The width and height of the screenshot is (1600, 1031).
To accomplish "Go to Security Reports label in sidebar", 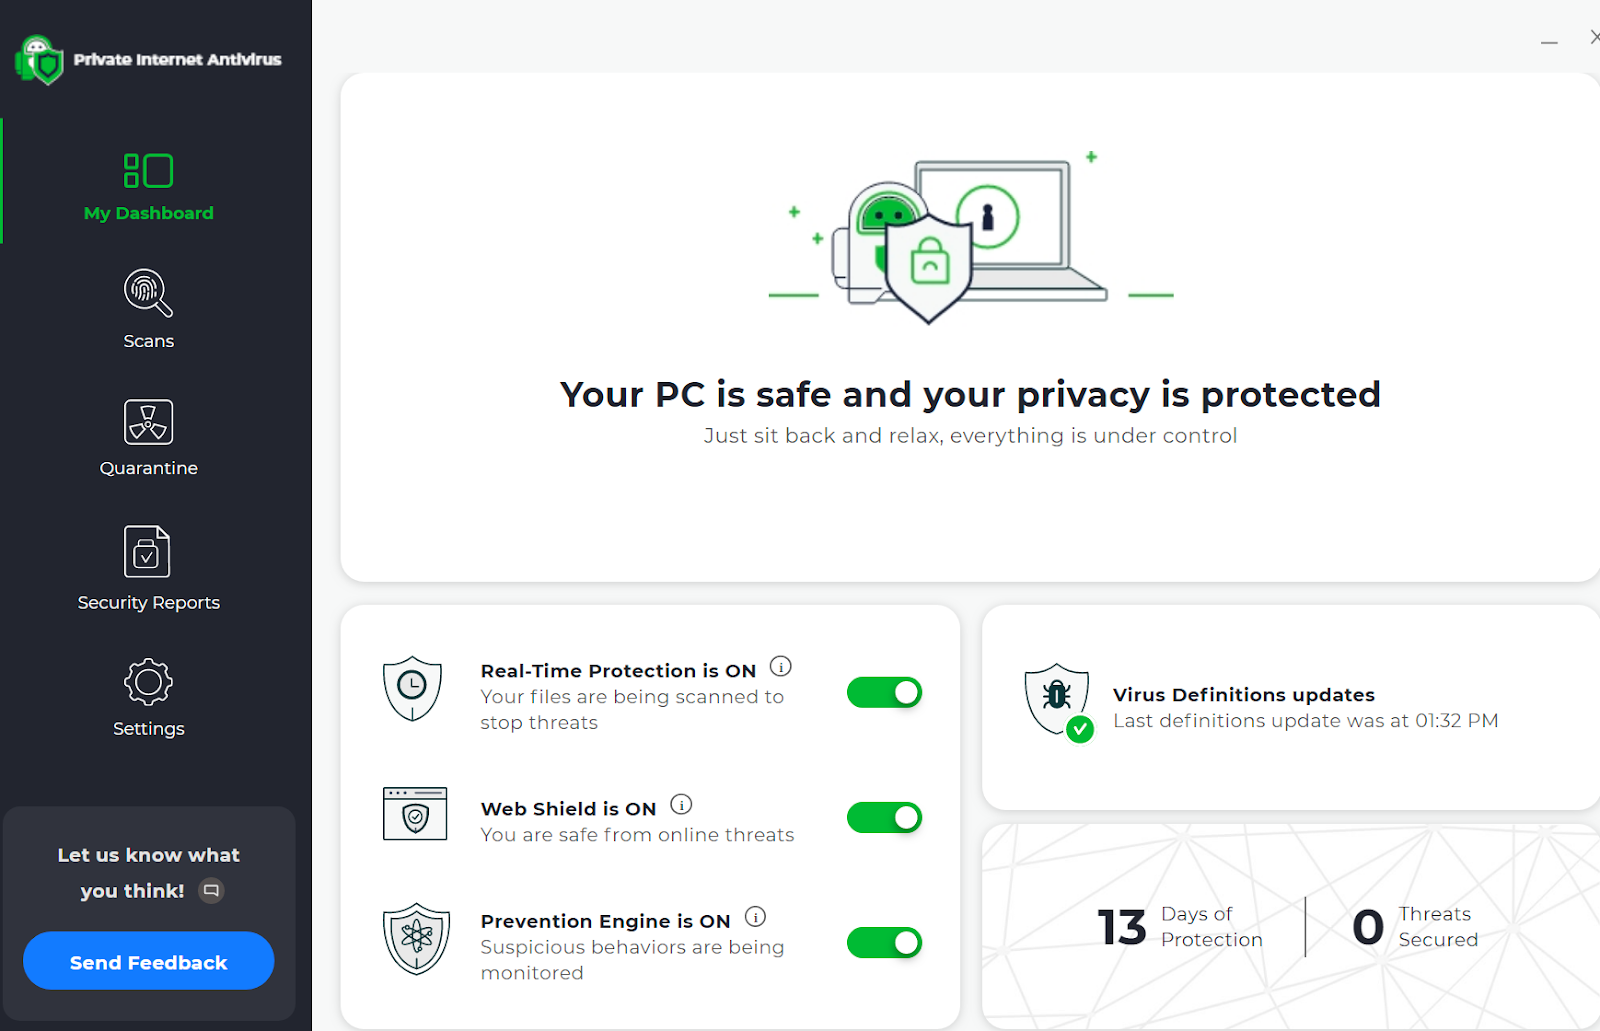I will [148, 602].
